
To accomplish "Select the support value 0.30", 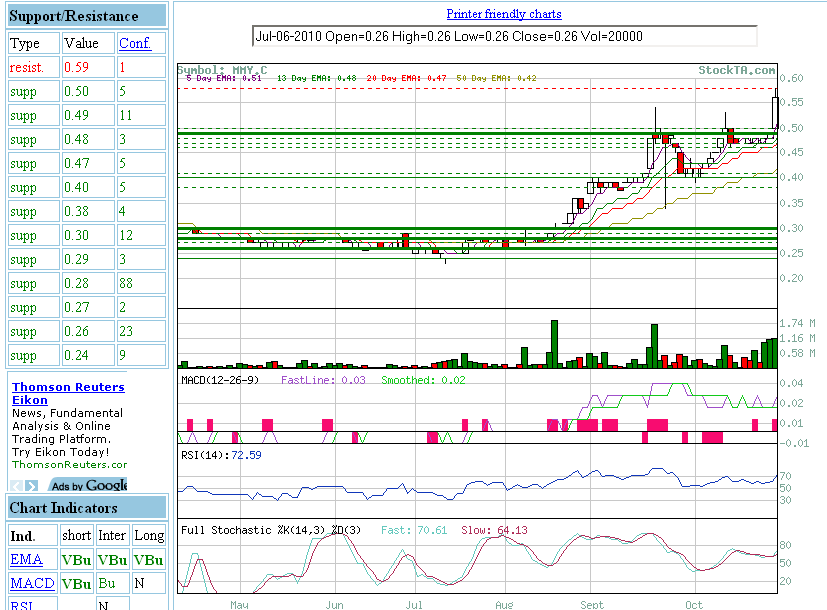I will pos(88,235).
